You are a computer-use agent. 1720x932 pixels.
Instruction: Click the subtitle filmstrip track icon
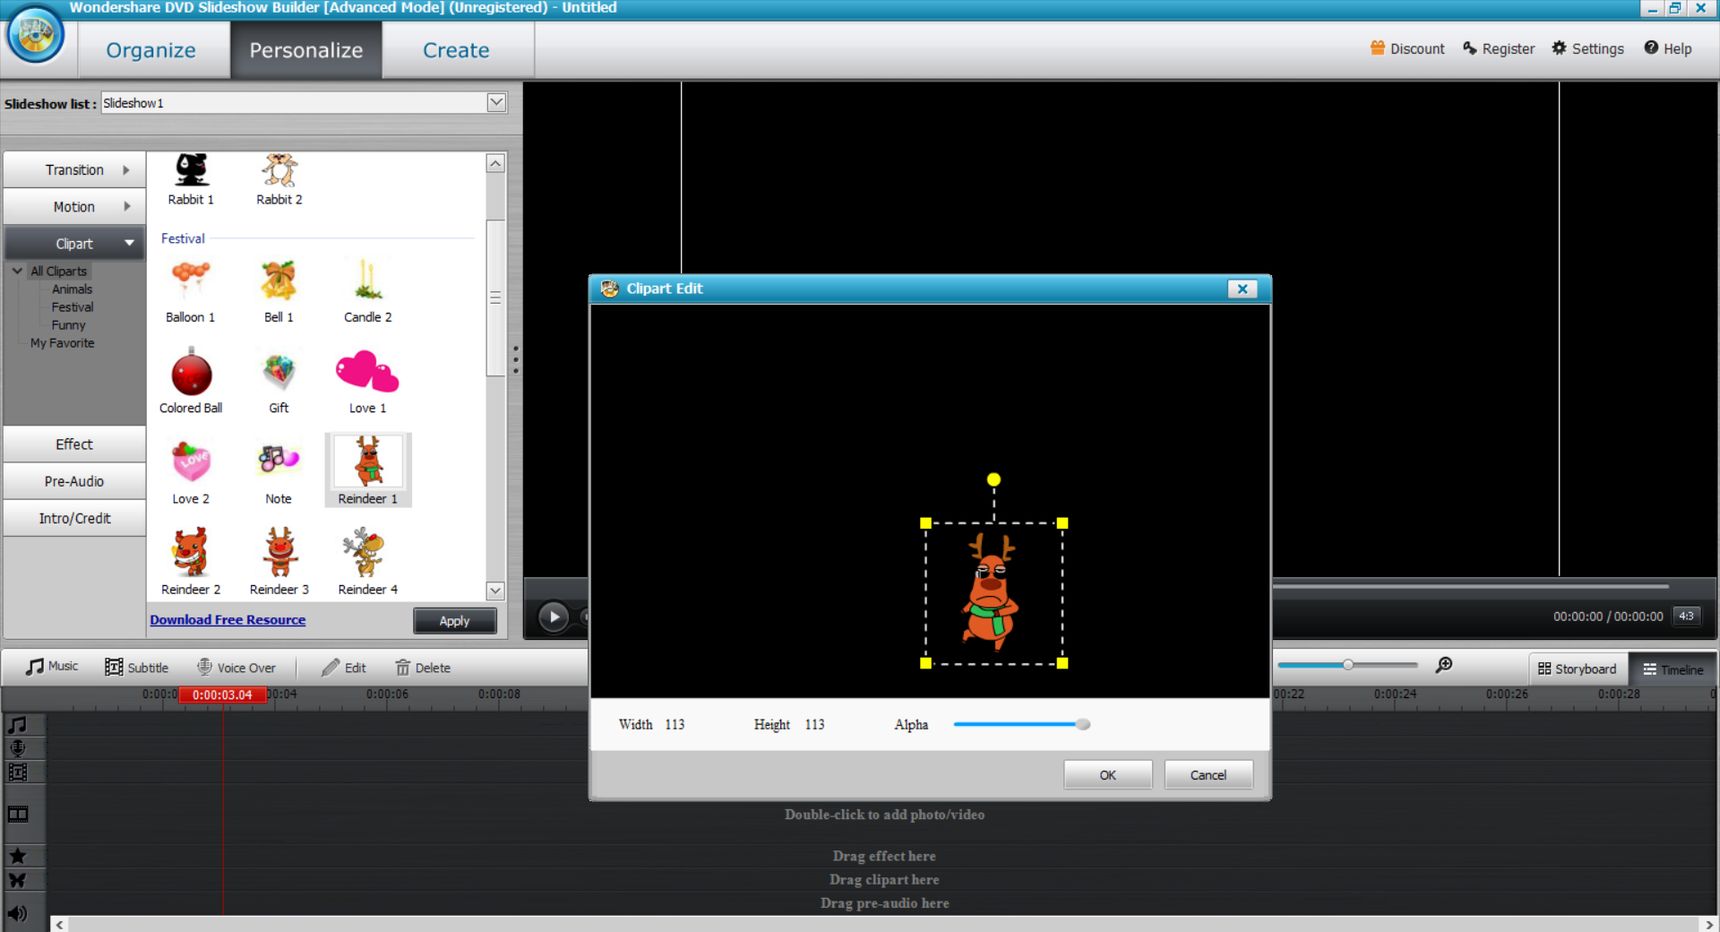(x=17, y=772)
